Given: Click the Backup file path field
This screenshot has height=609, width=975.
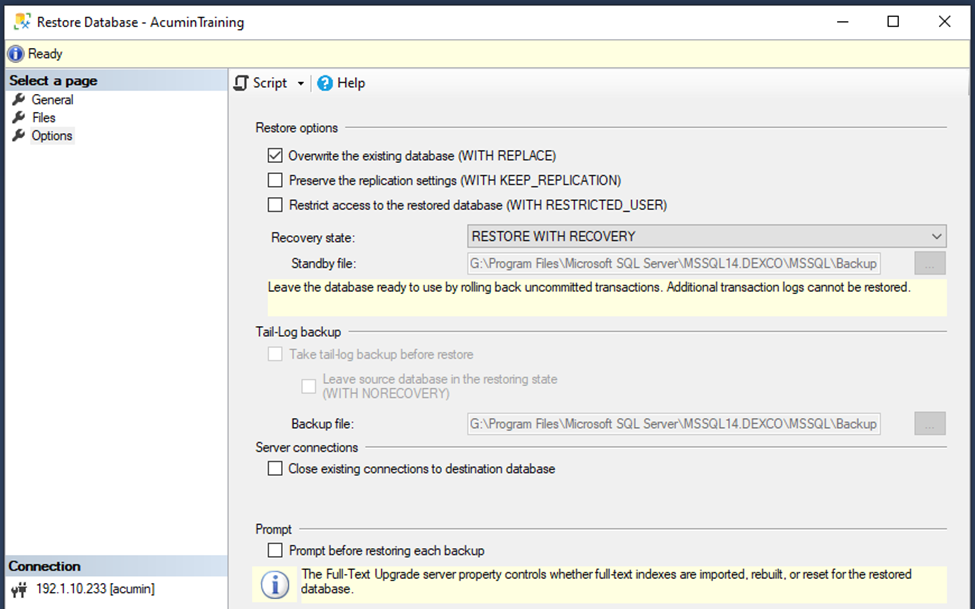Looking at the screenshot, I should pos(673,424).
